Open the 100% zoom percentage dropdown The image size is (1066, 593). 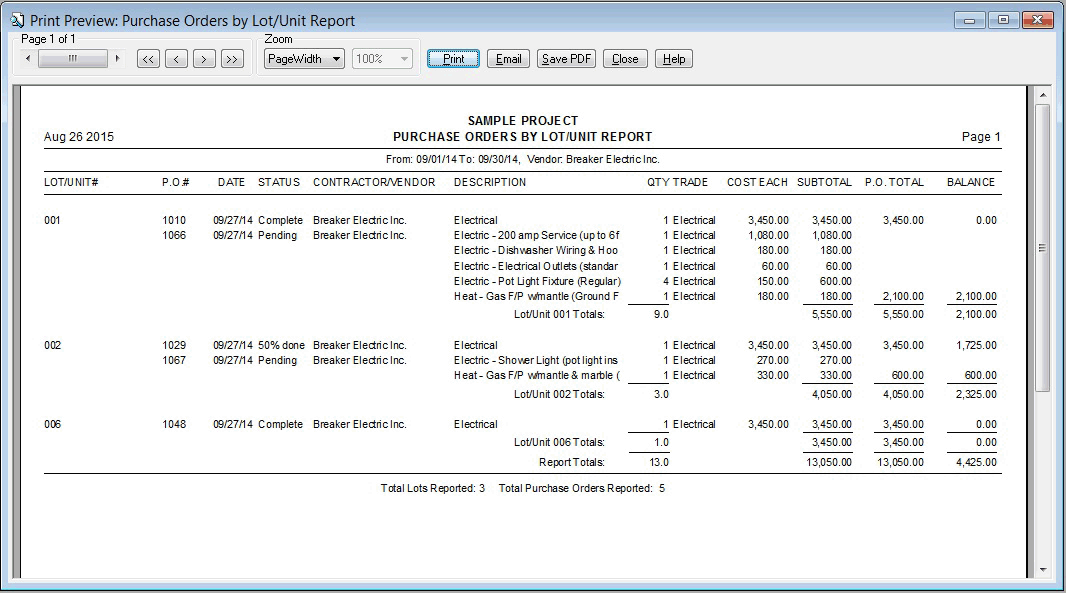[x=382, y=59]
